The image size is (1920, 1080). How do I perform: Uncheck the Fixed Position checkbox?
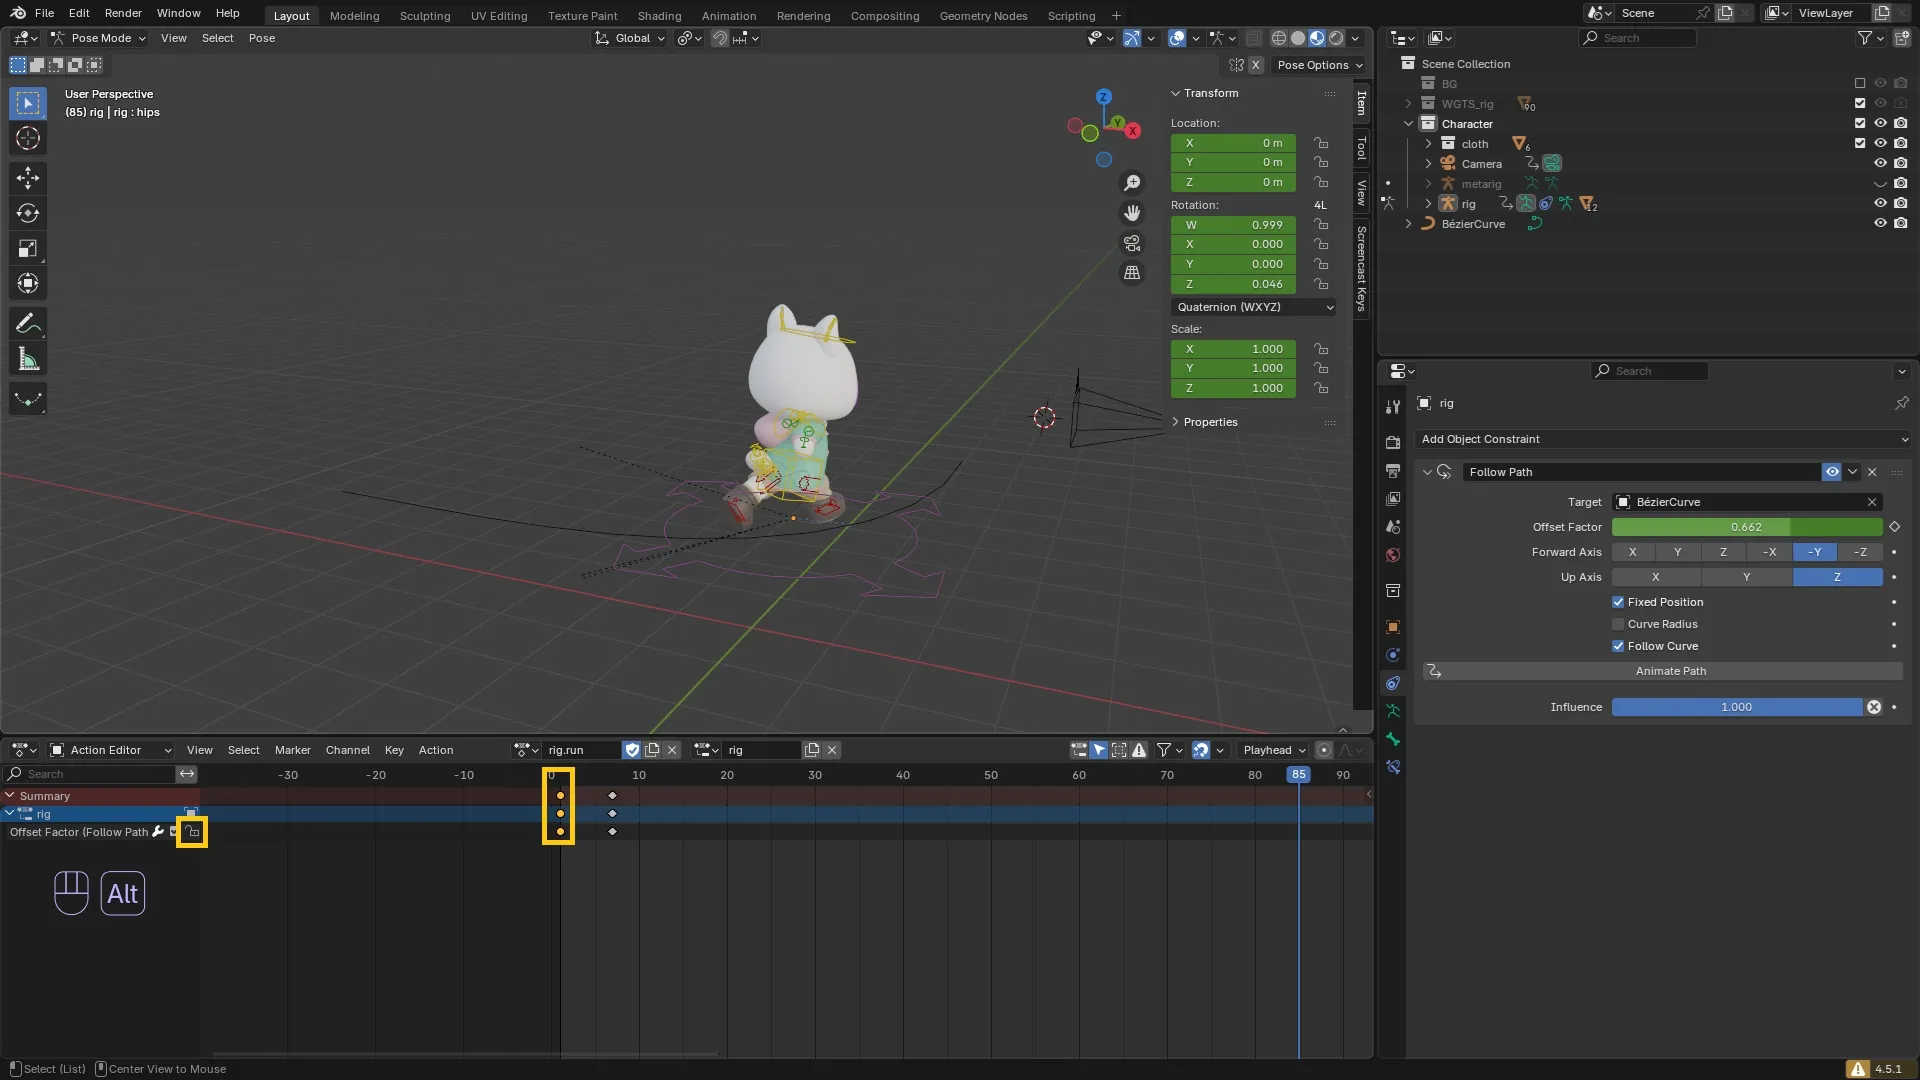tap(1618, 602)
